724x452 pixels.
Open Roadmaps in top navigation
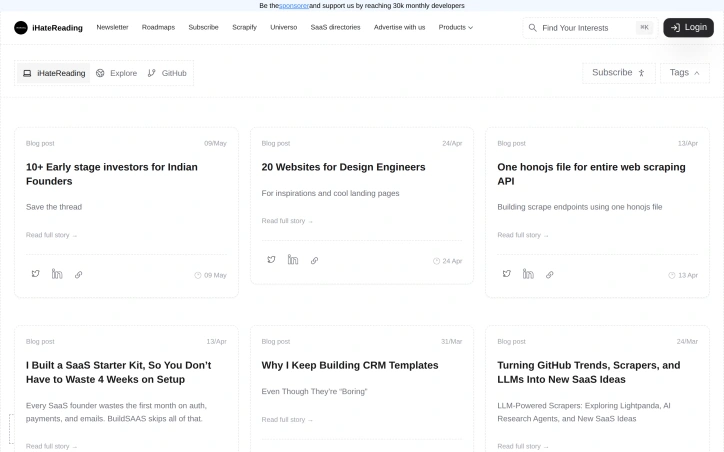[158, 27]
